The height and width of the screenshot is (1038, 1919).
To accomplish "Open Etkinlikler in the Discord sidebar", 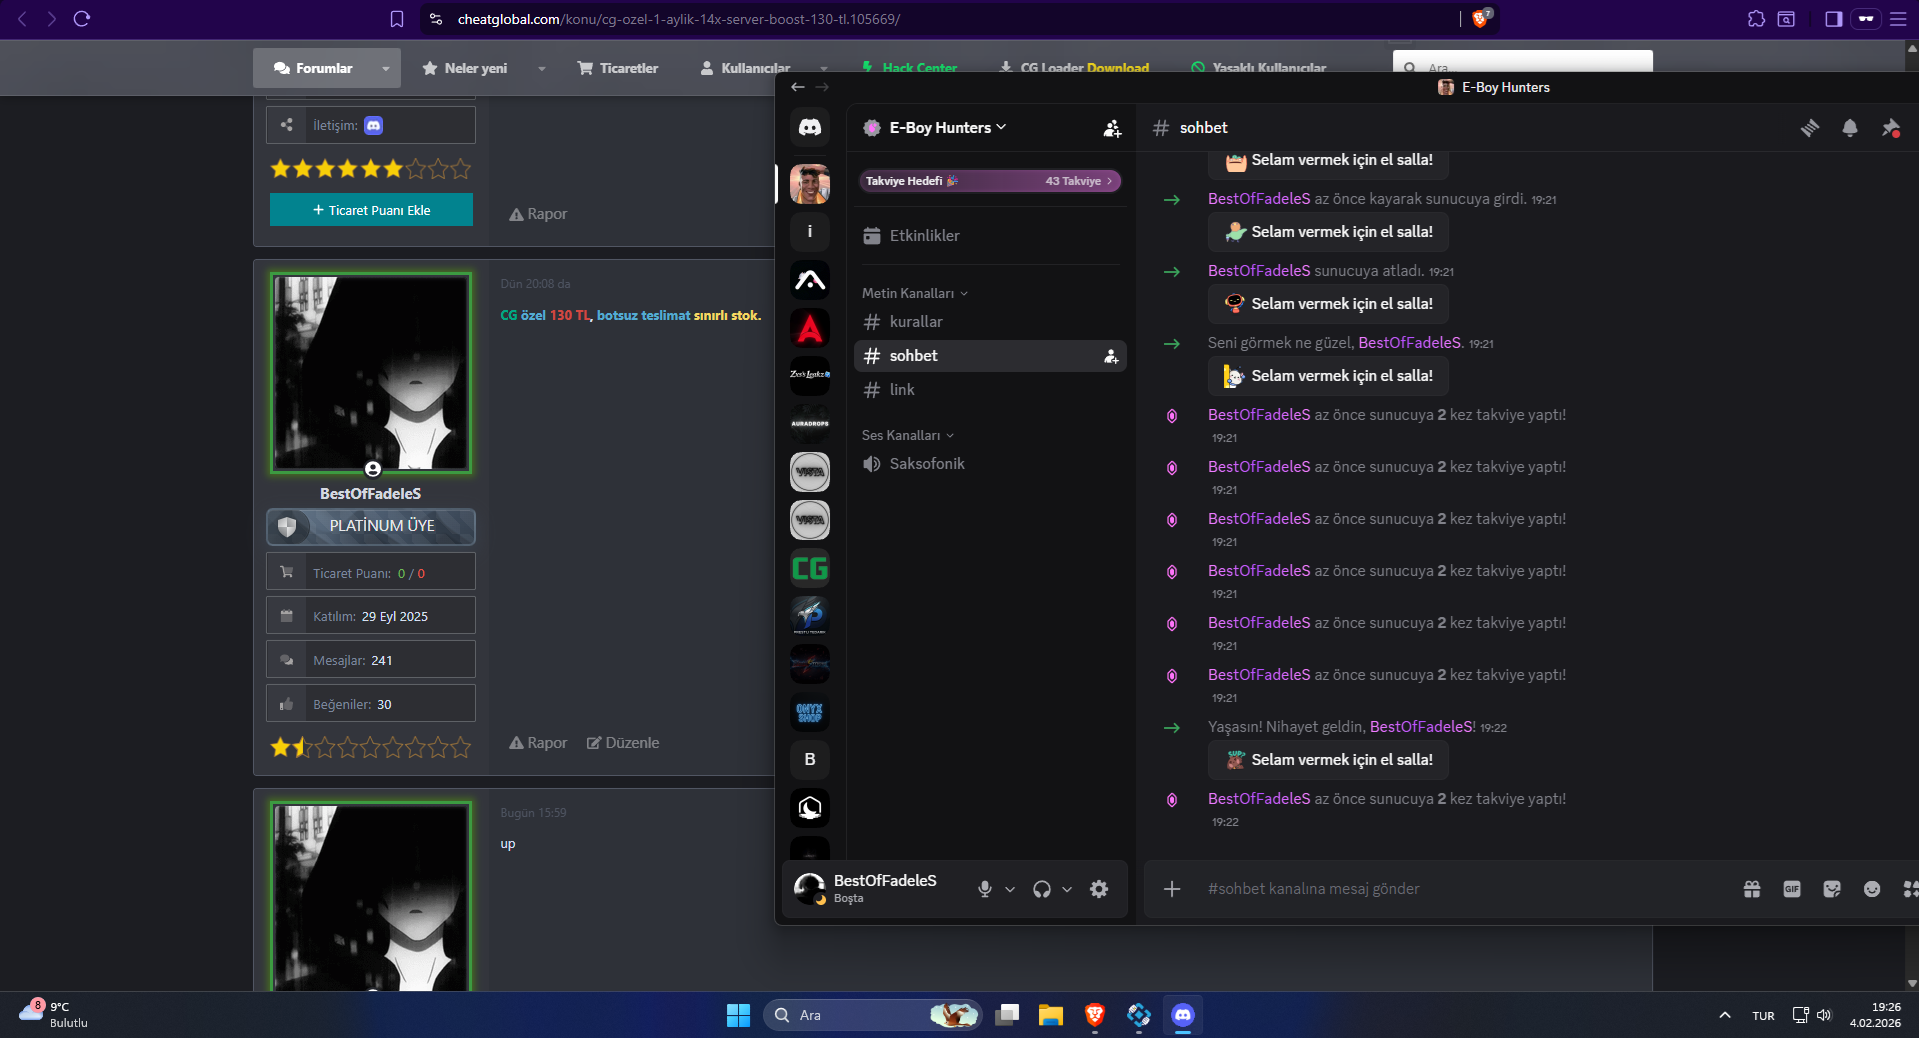I will coord(990,236).
